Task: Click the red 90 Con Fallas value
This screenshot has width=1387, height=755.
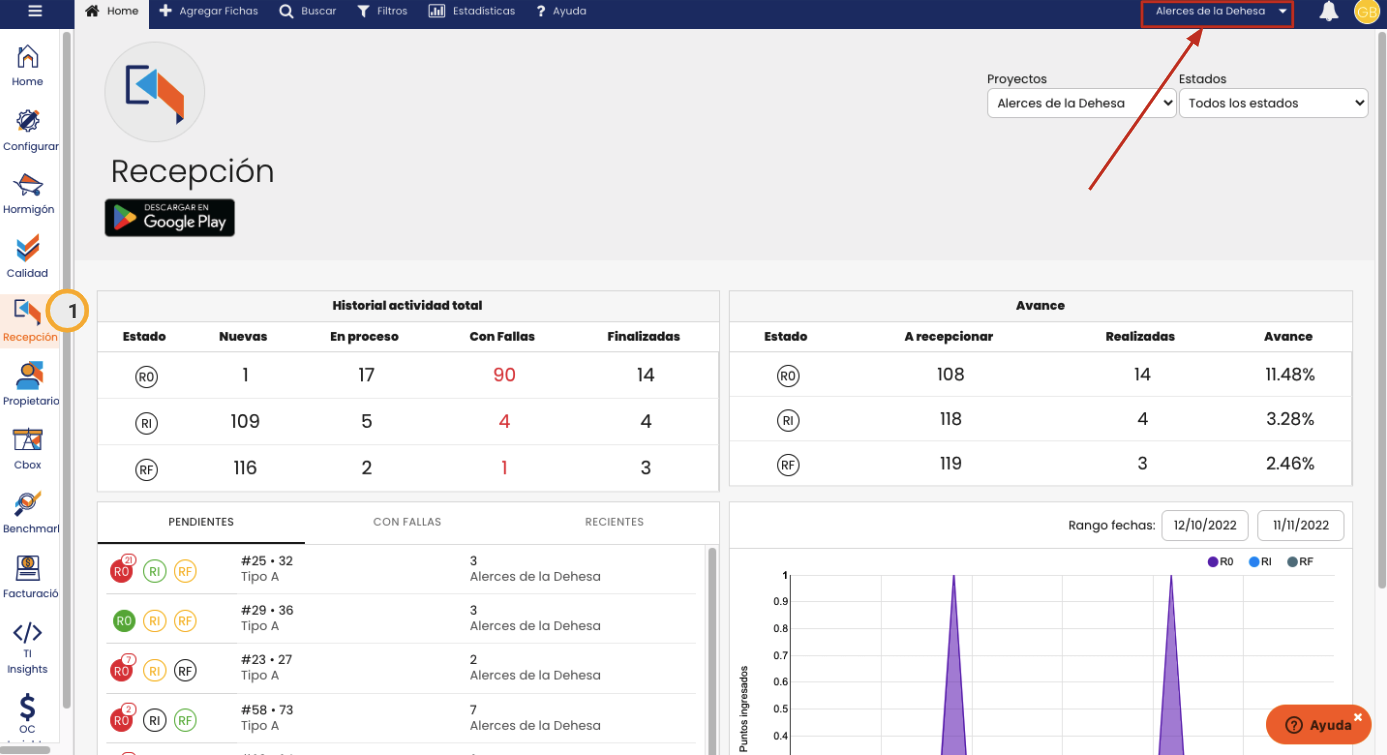Action: (x=504, y=375)
